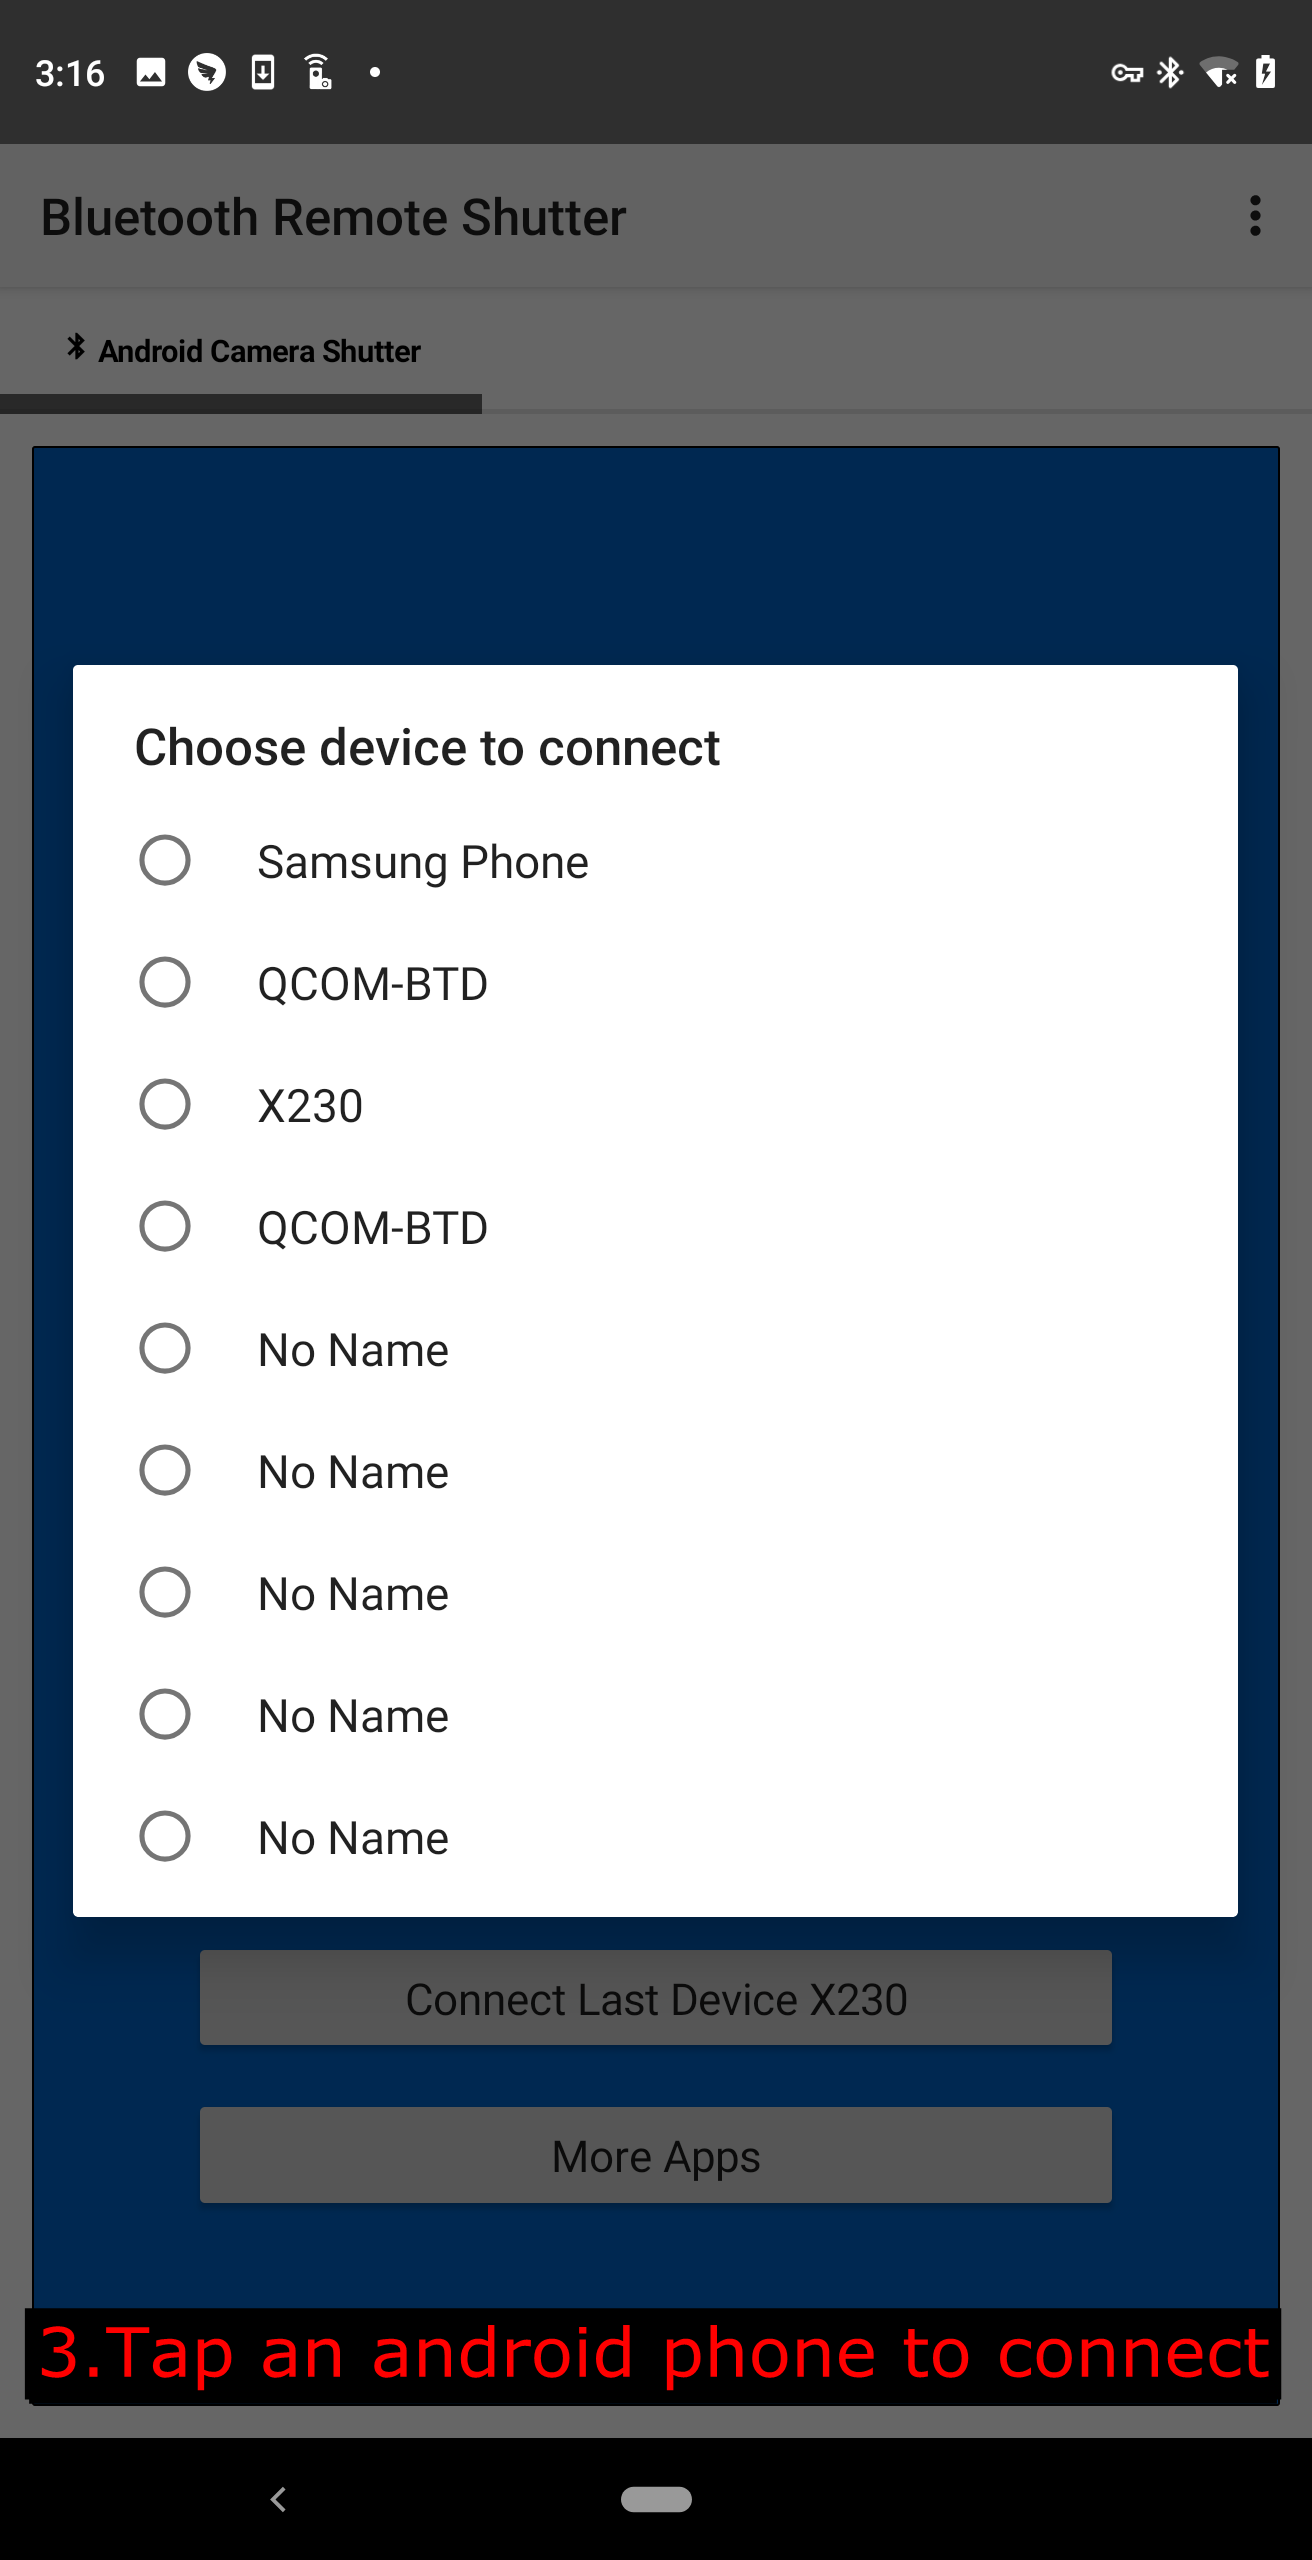Select the first QCOM-BTD radio button
The image size is (1312, 2560).
coord(165,982)
